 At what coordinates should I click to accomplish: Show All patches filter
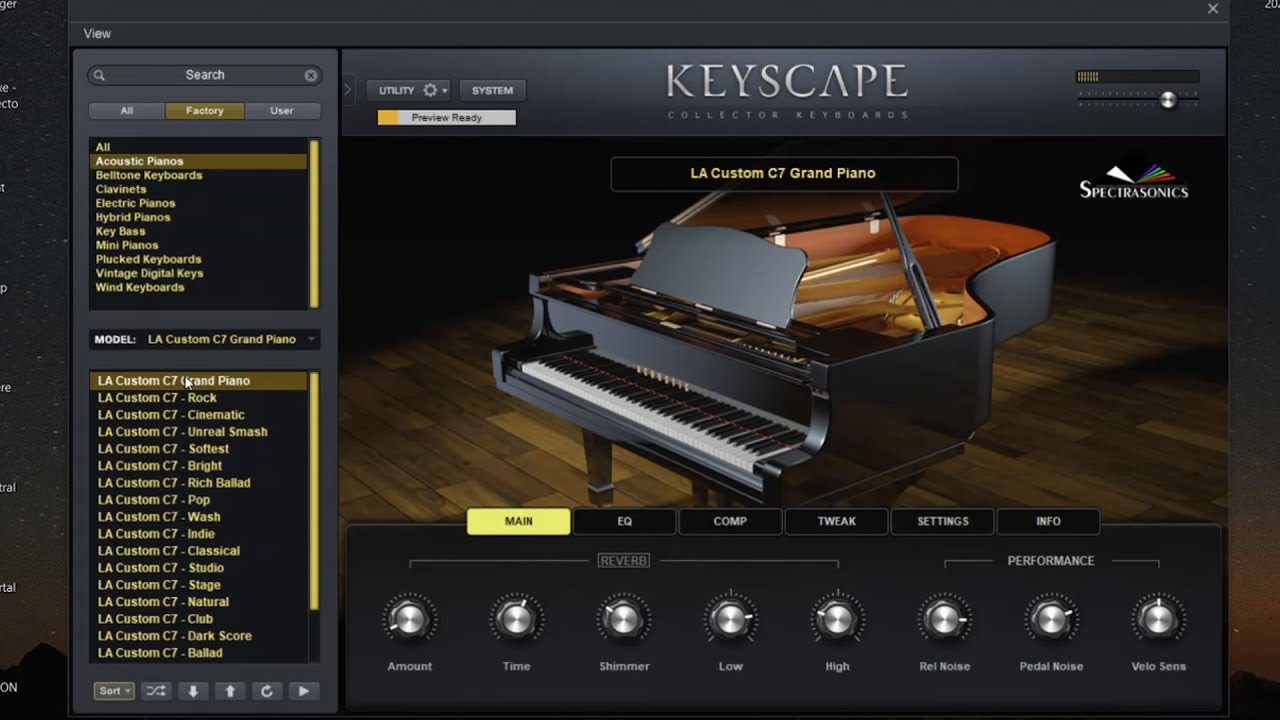click(x=127, y=111)
